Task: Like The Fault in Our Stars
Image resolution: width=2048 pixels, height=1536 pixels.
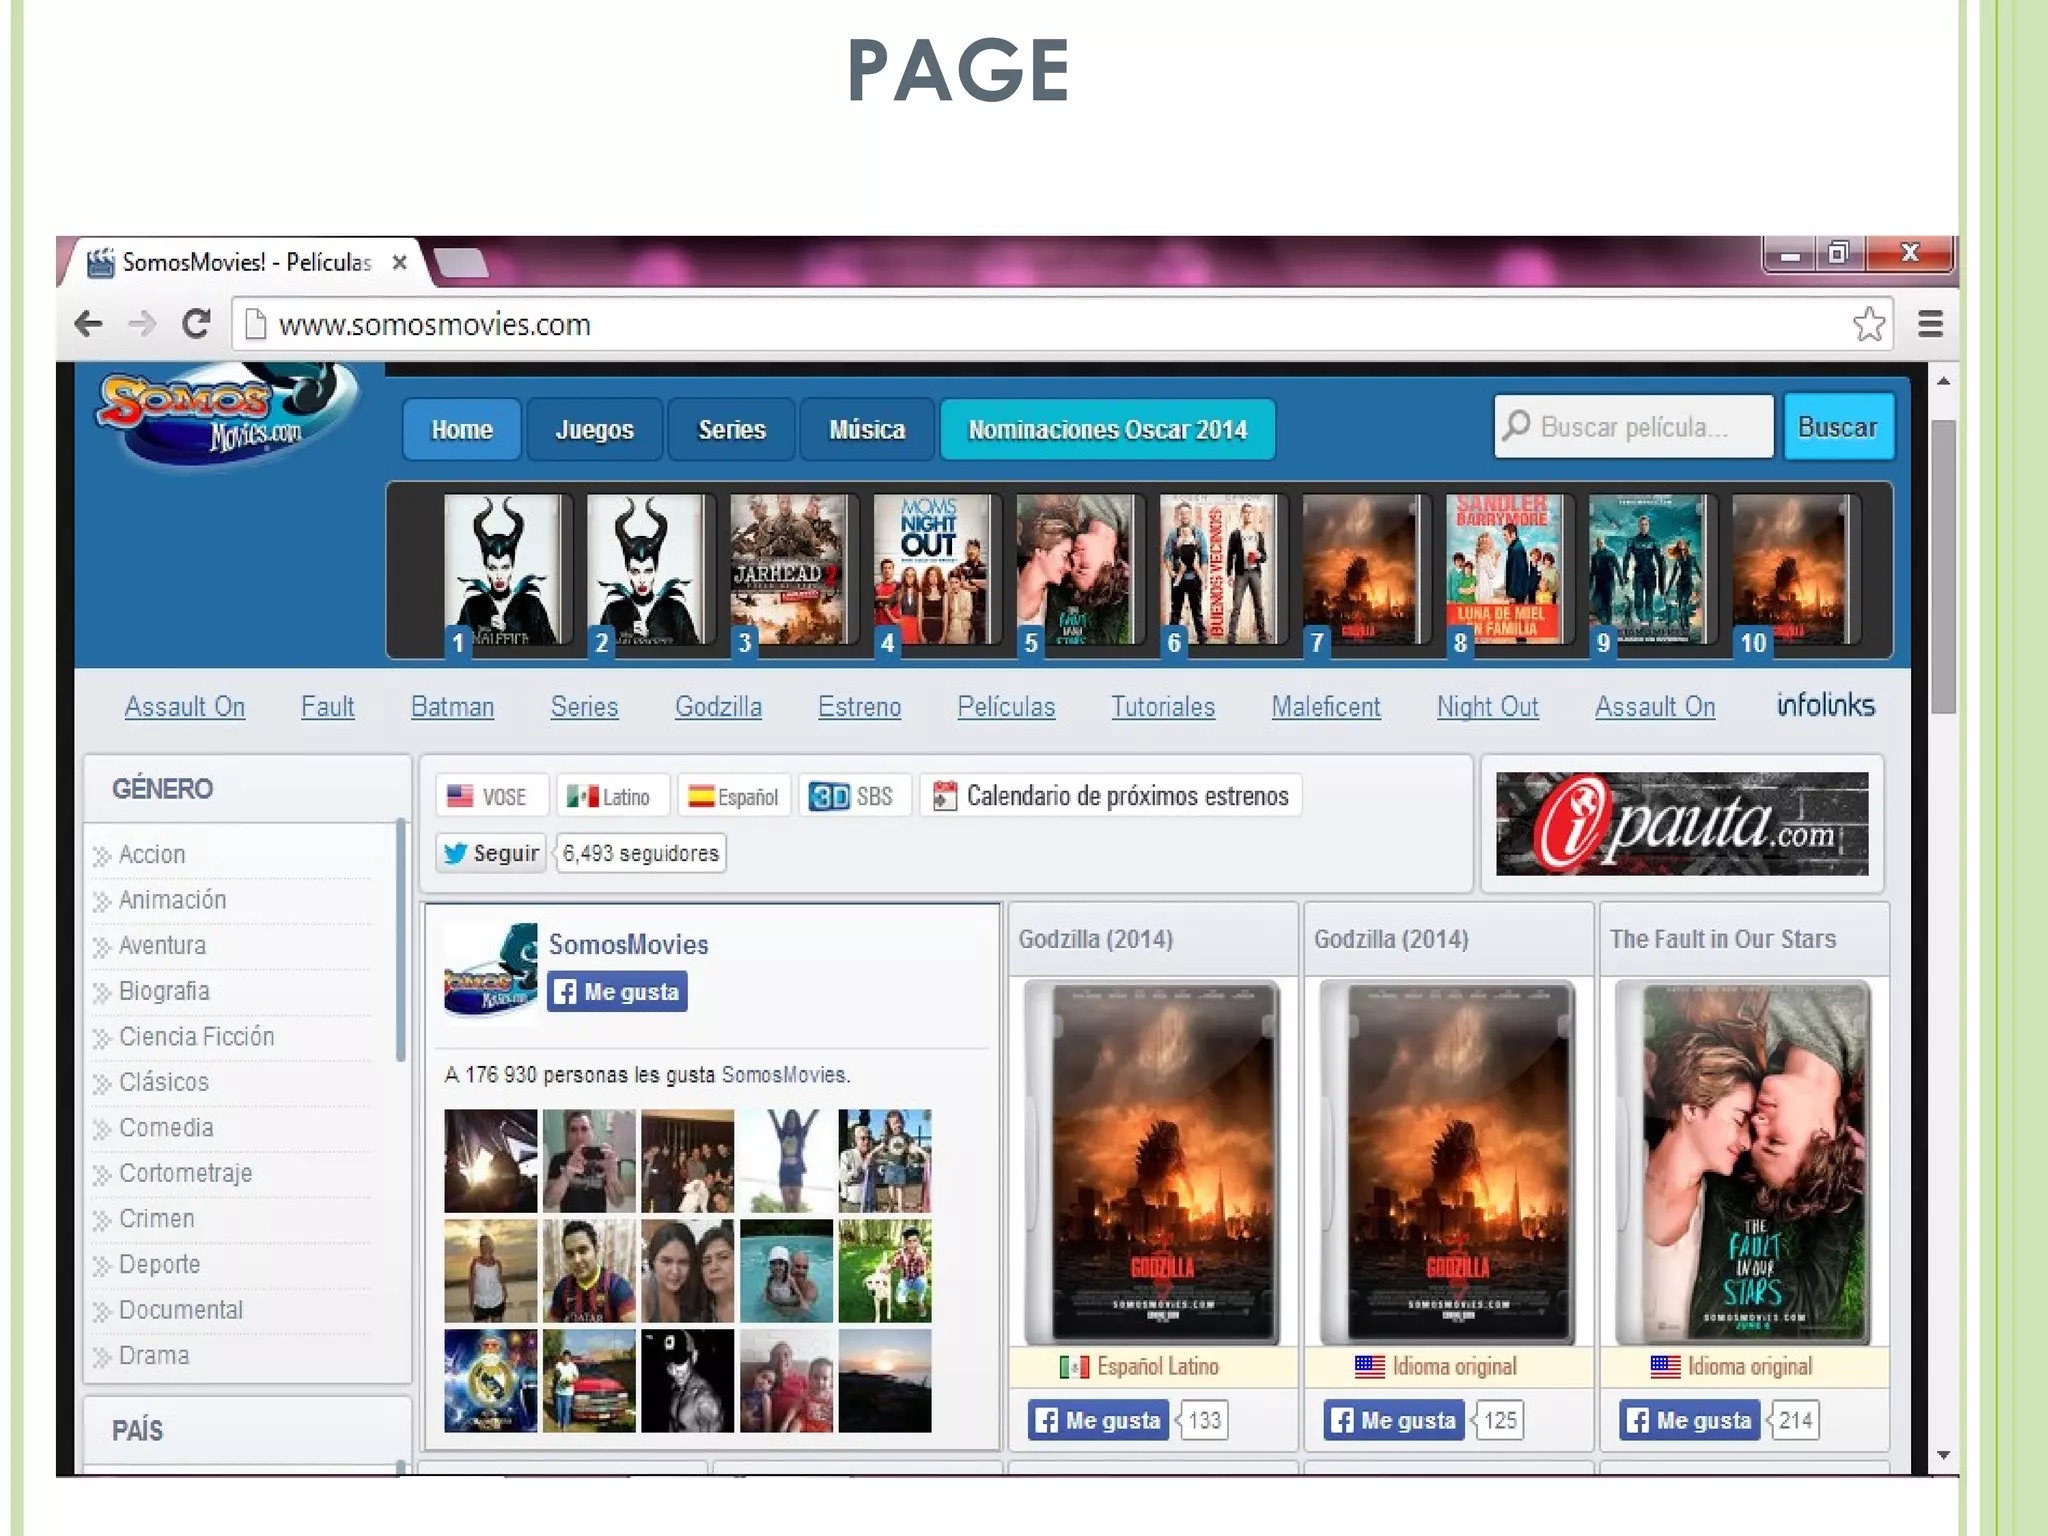Action: tap(1690, 1420)
